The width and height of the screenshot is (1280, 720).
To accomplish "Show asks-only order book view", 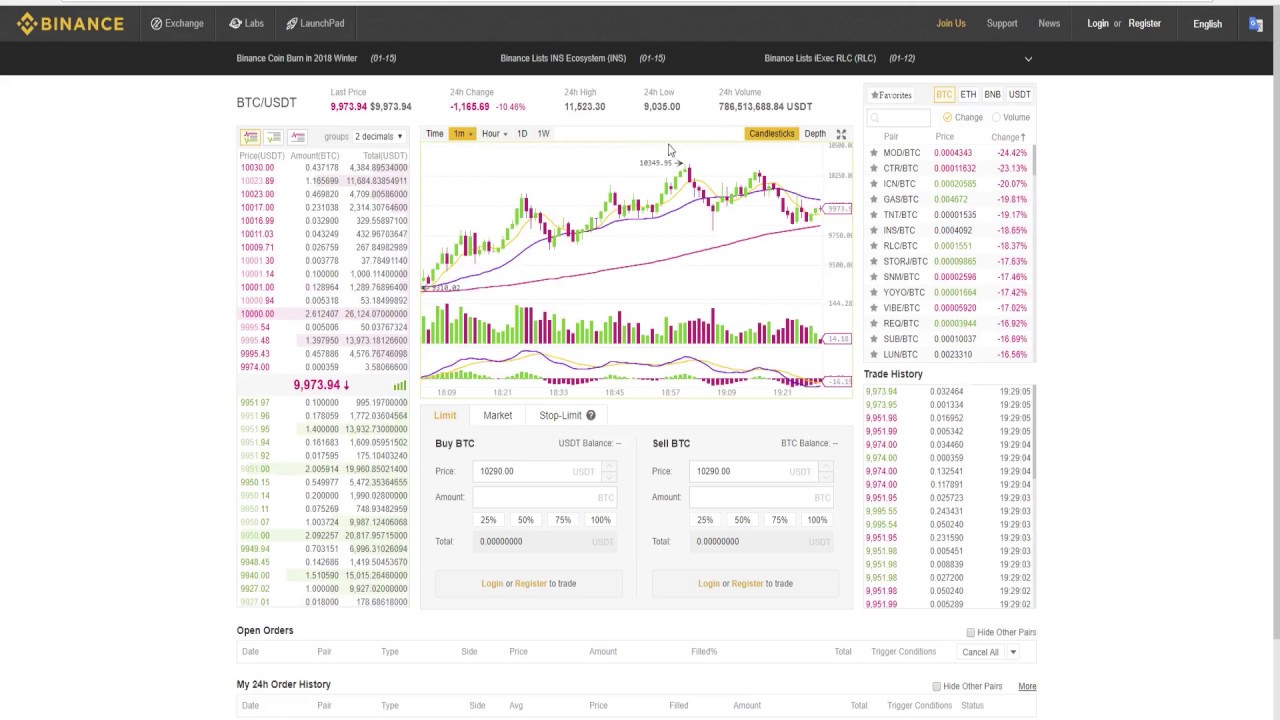I will [297, 136].
